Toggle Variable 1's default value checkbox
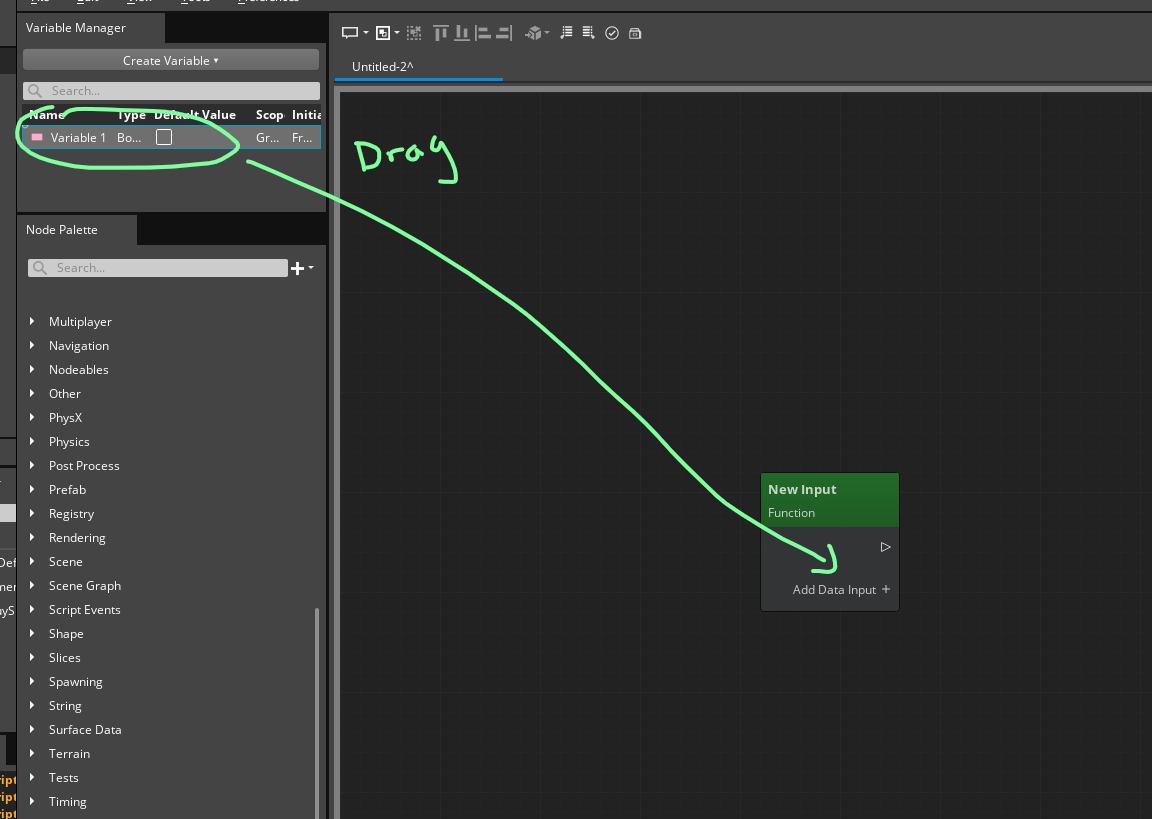This screenshot has width=1152, height=819. (163, 137)
